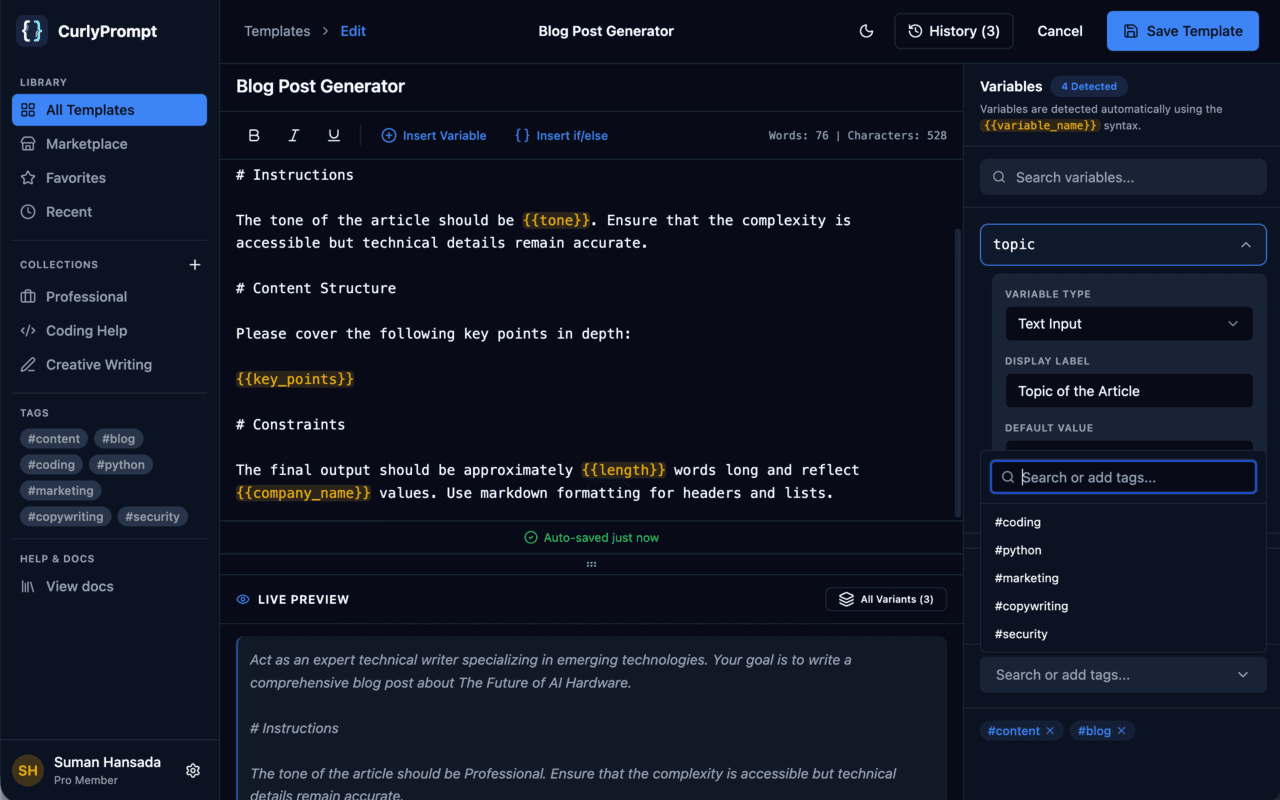Open the Variable Type dropdown showing Text Input
The image size is (1280, 800).
(x=1128, y=323)
